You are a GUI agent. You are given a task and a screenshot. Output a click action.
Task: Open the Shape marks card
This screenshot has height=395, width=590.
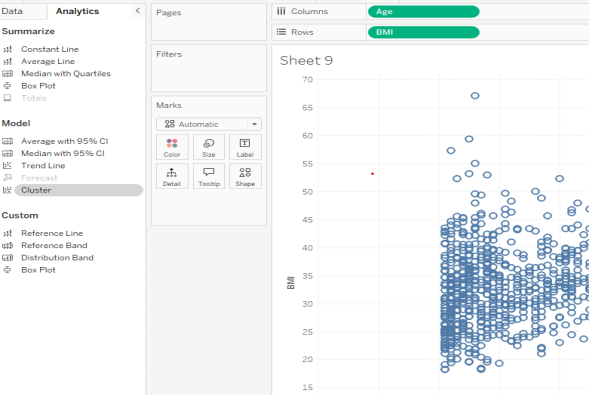[x=245, y=176]
